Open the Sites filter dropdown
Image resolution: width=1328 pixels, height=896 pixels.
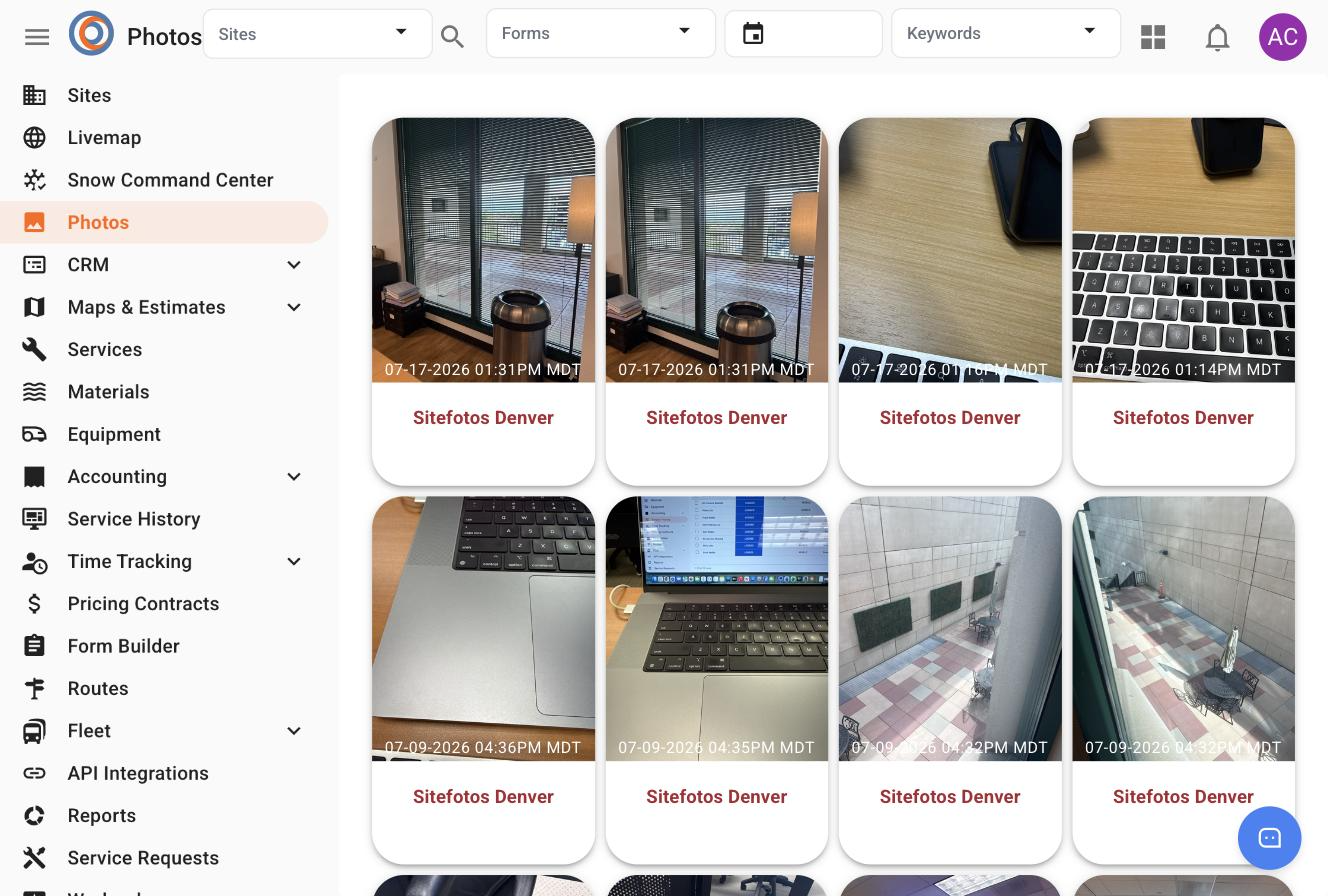pos(318,34)
